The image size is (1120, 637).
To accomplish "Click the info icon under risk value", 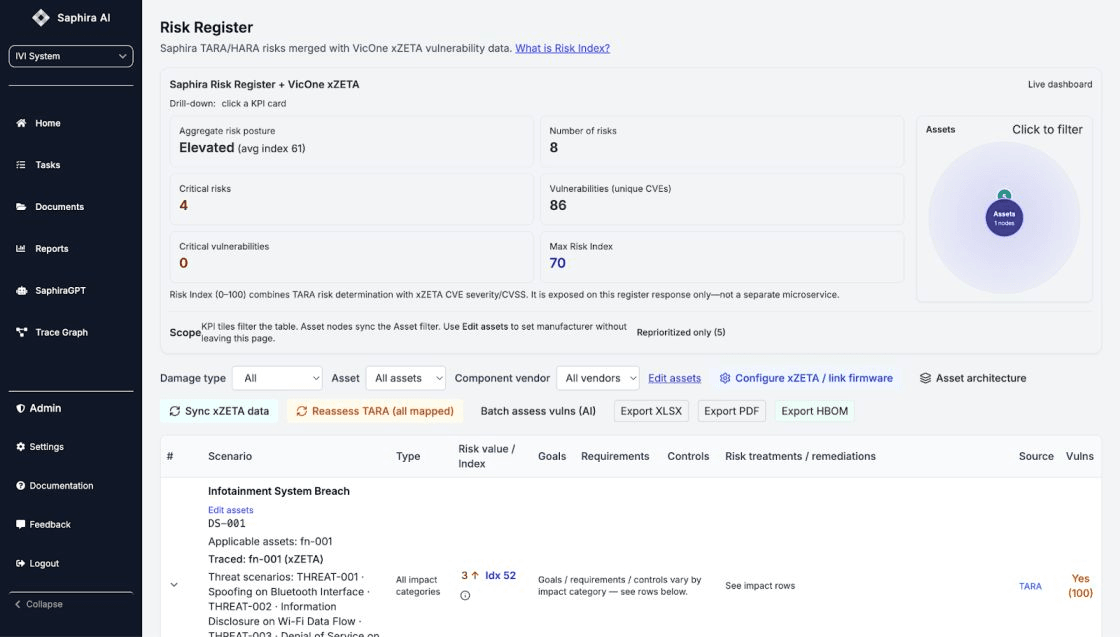I will click(x=465, y=596).
